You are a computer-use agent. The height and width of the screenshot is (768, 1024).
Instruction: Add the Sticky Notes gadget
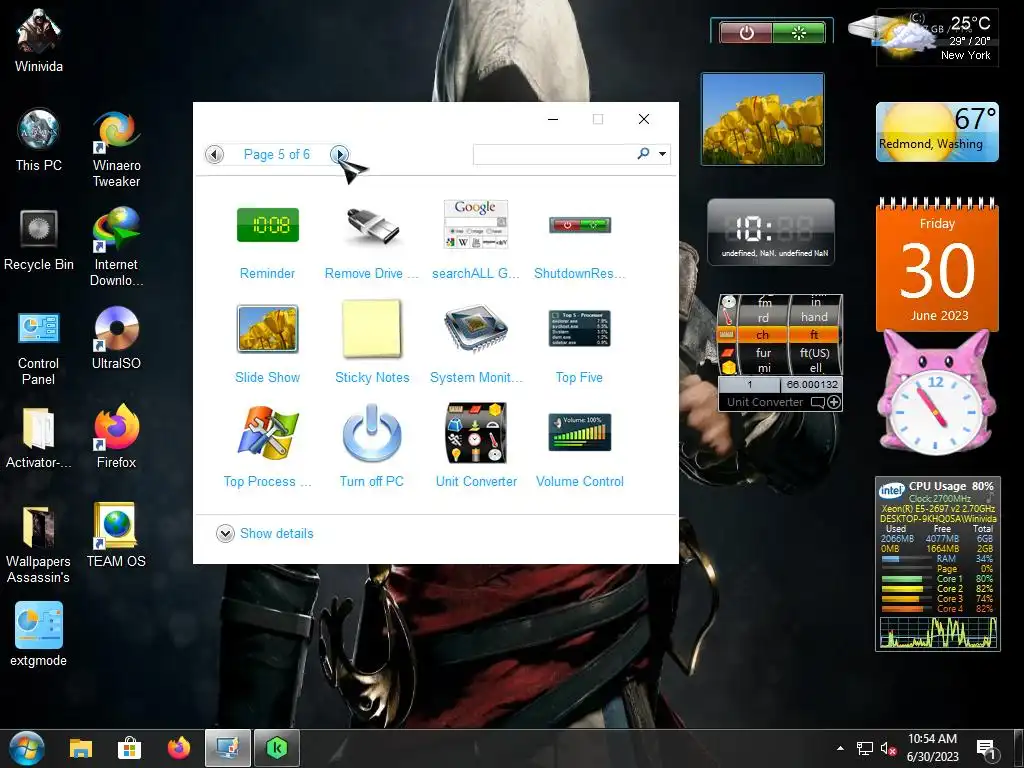point(372,328)
